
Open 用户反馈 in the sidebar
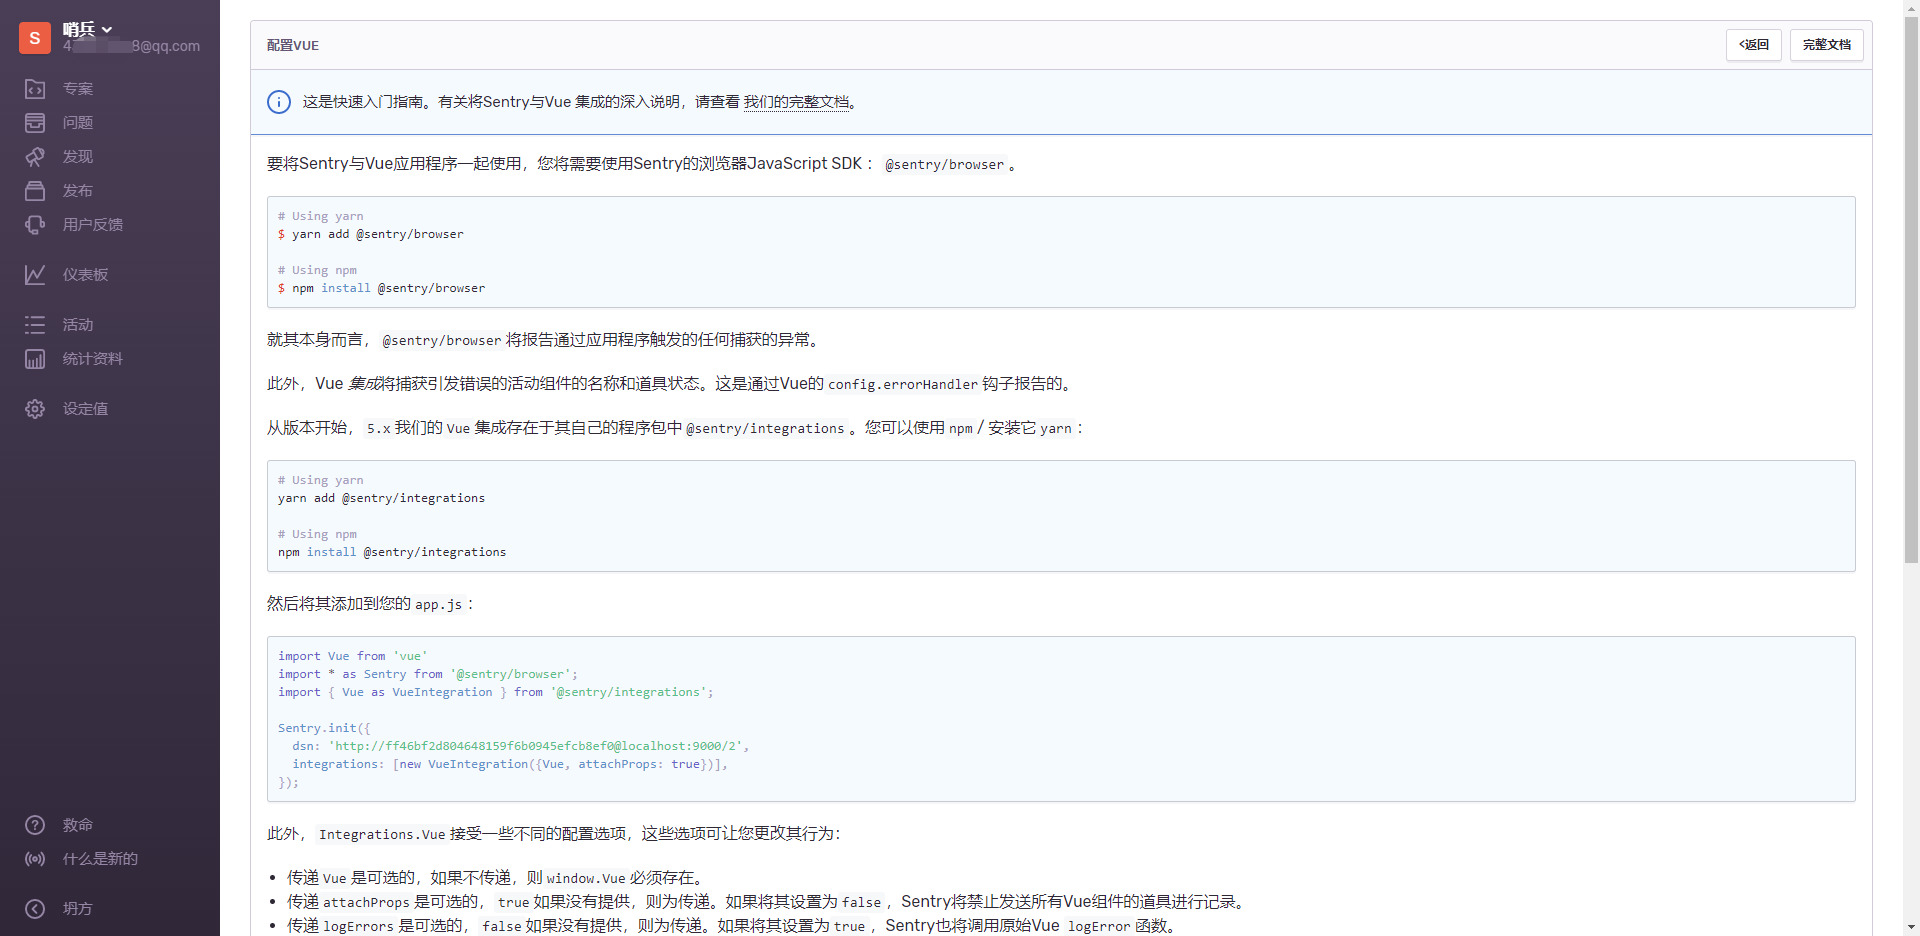pos(93,225)
